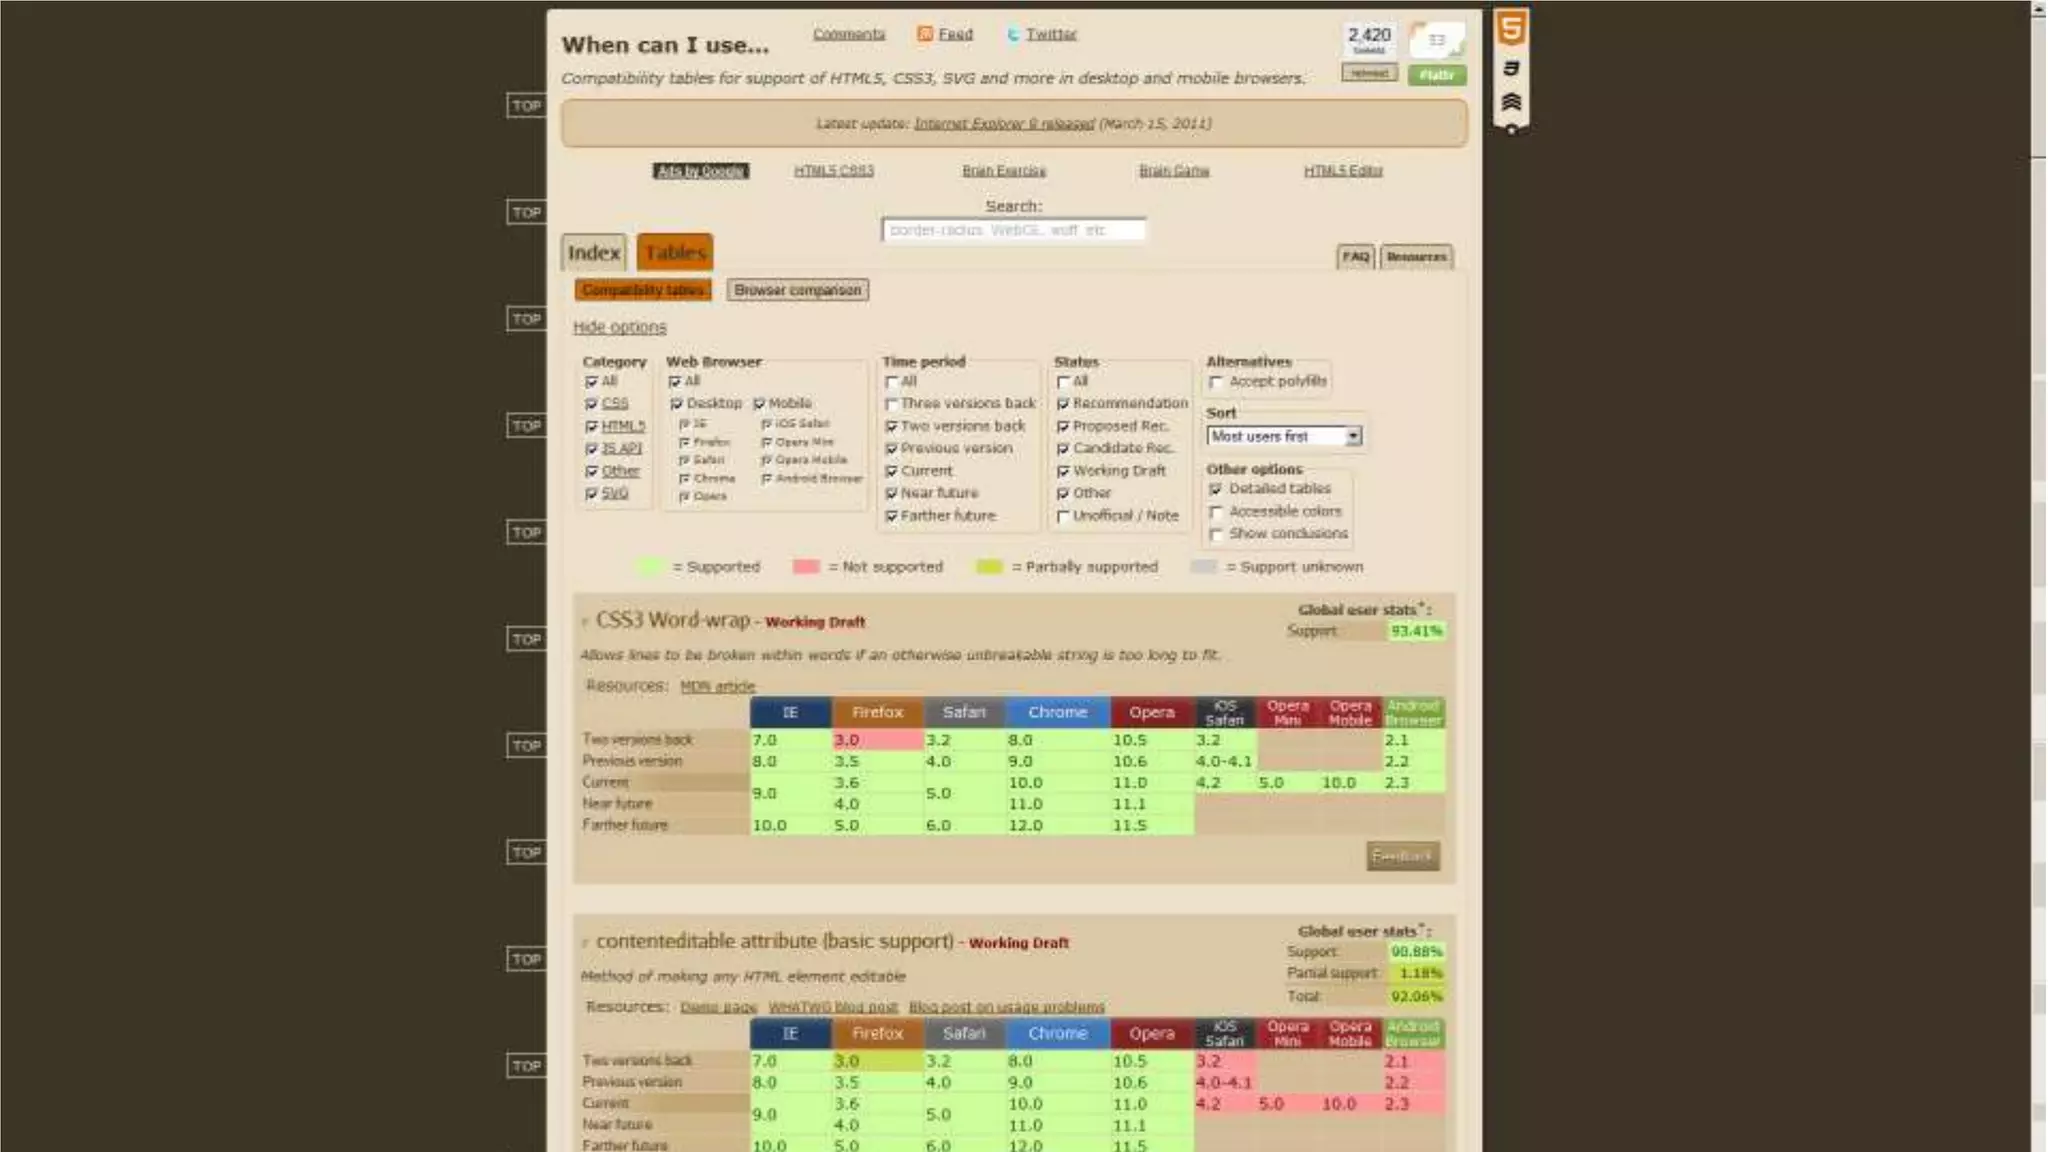Click the CSS3 styling icon under HTML5 badge
Screen dimensions: 2048x1152
1511,68
